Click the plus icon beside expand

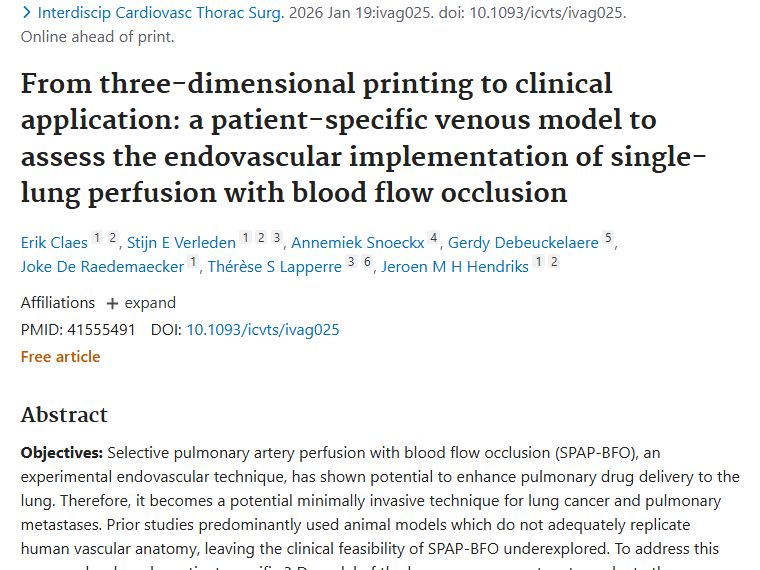112,304
